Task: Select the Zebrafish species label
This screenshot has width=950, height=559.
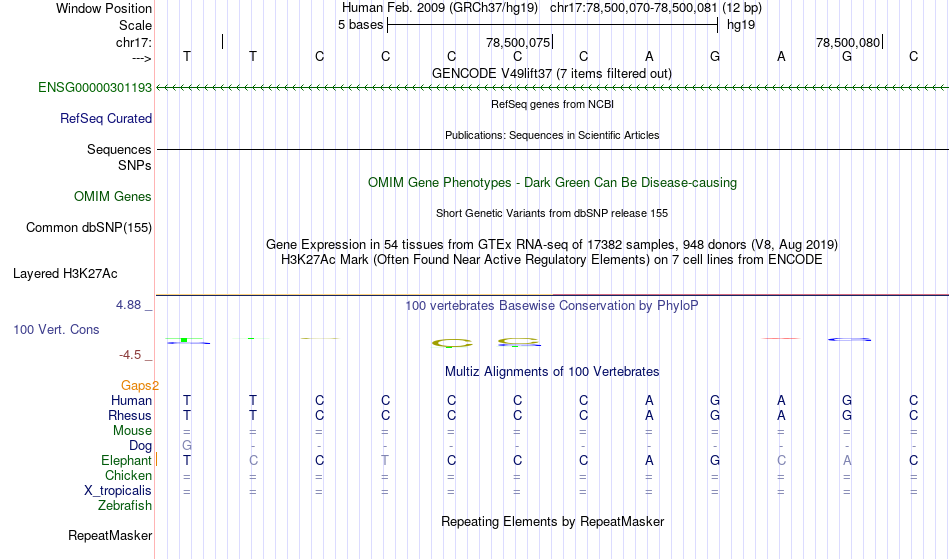Action: click(x=125, y=505)
